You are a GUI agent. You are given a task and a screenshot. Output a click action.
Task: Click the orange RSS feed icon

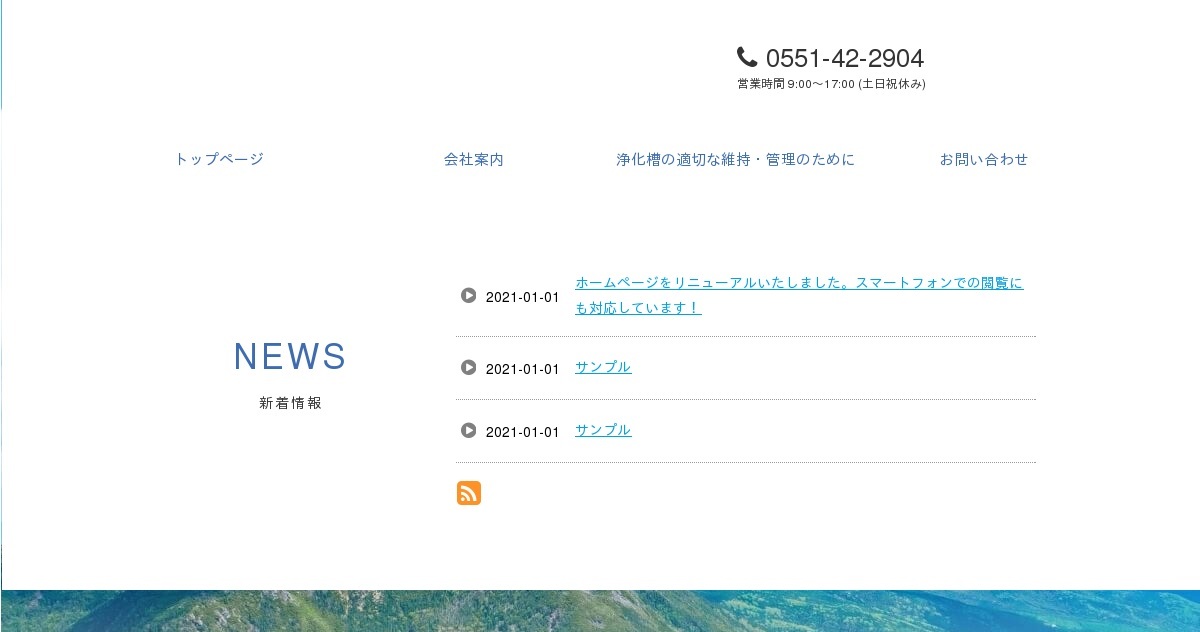(469, 493)
